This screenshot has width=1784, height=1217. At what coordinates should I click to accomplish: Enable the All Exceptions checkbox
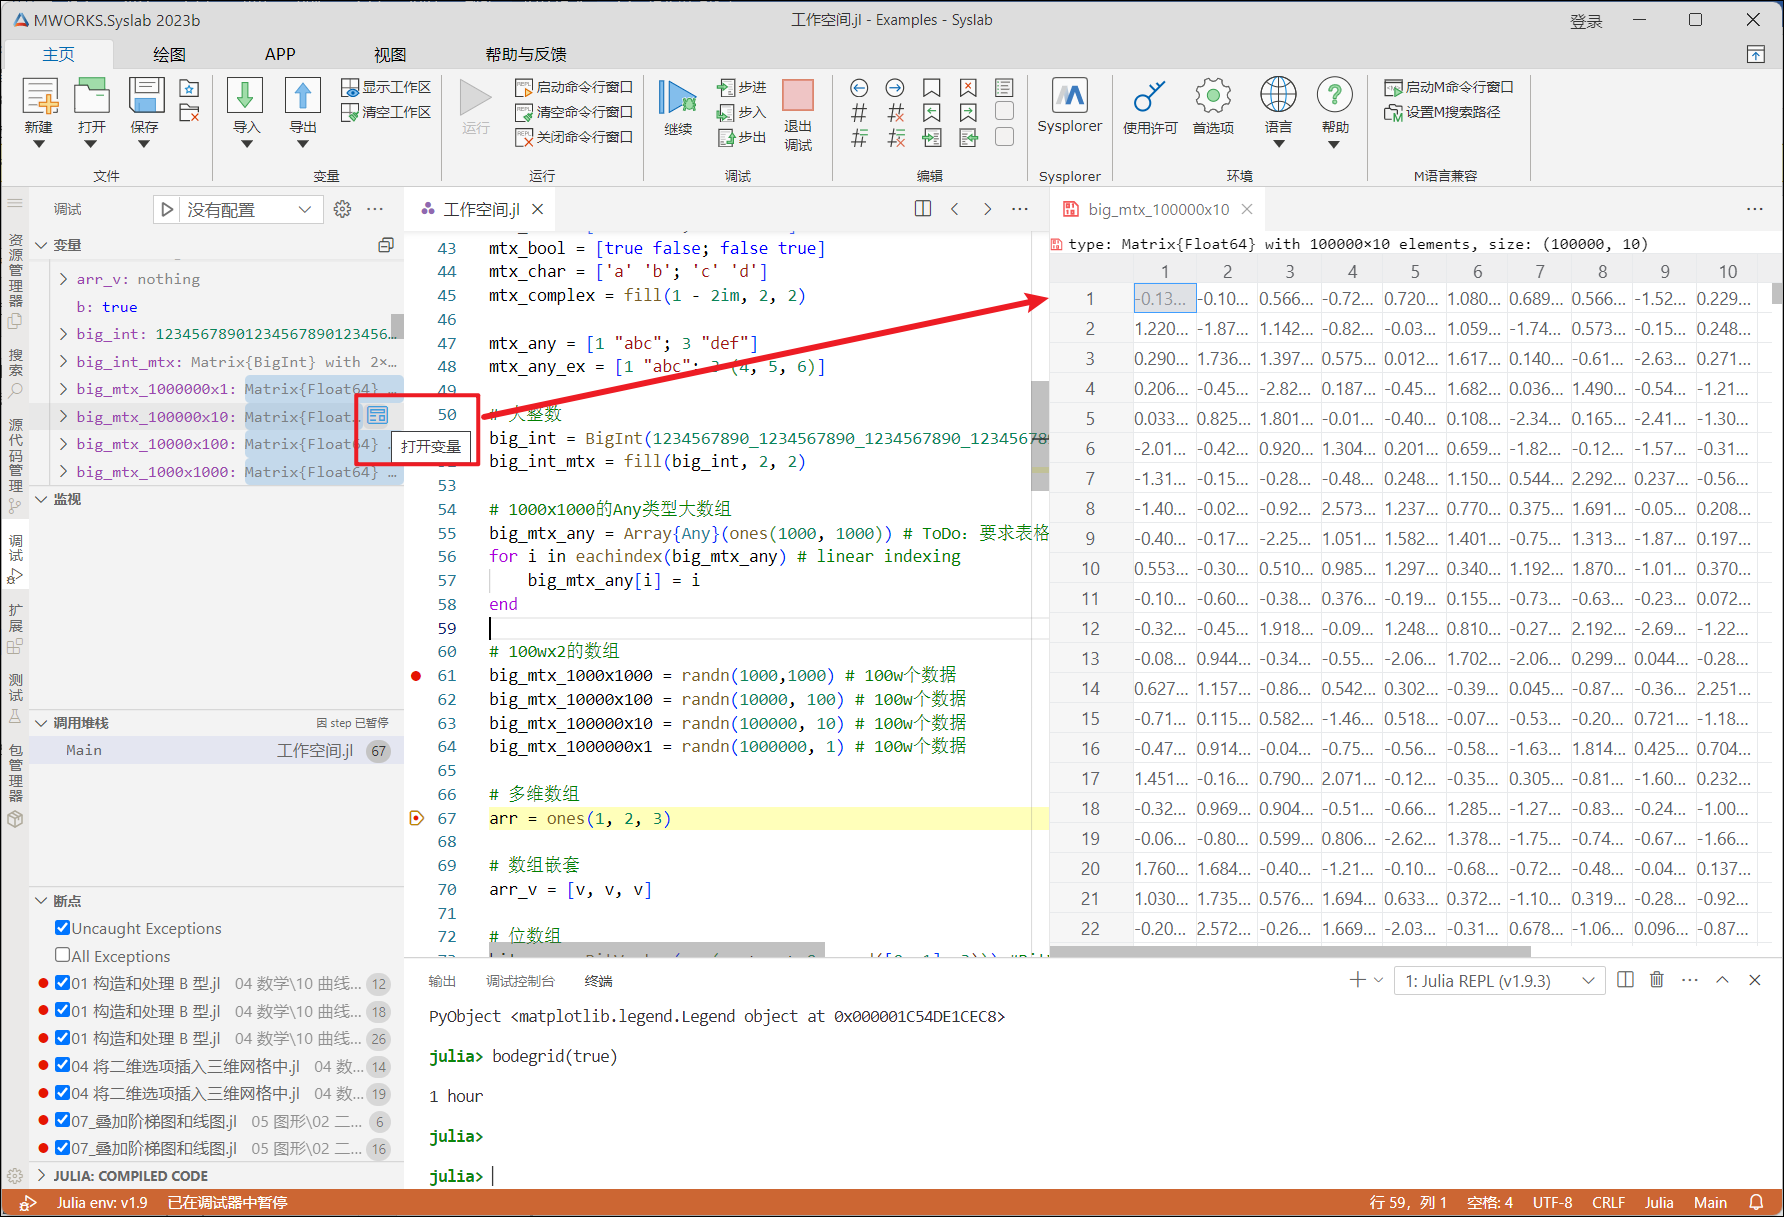(x=63, y=955)
